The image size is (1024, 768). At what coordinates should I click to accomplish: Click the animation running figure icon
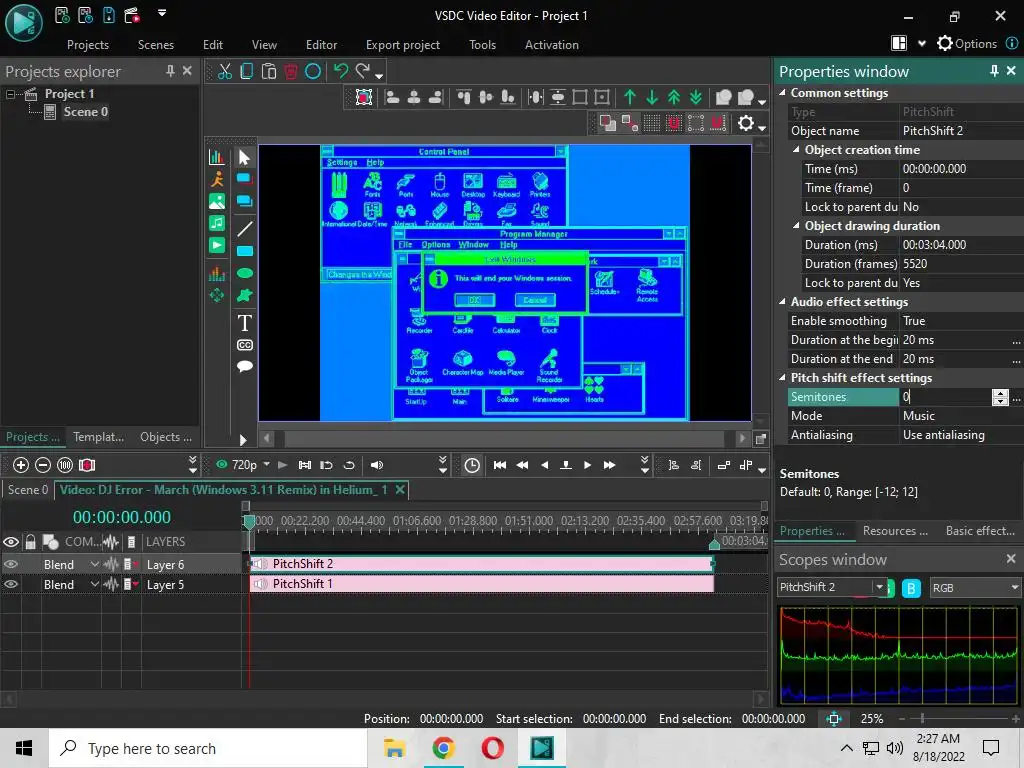(x=217, y=179)
